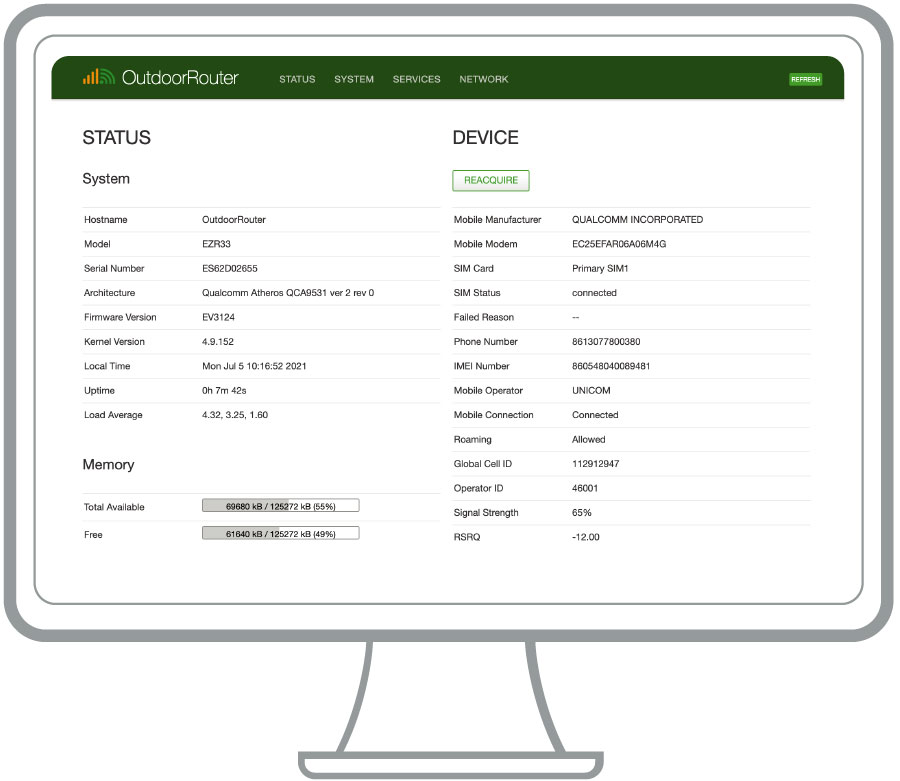Select Mobile Connection value Connected
Screen dimensions: 900x781
[x=595, y=415]
